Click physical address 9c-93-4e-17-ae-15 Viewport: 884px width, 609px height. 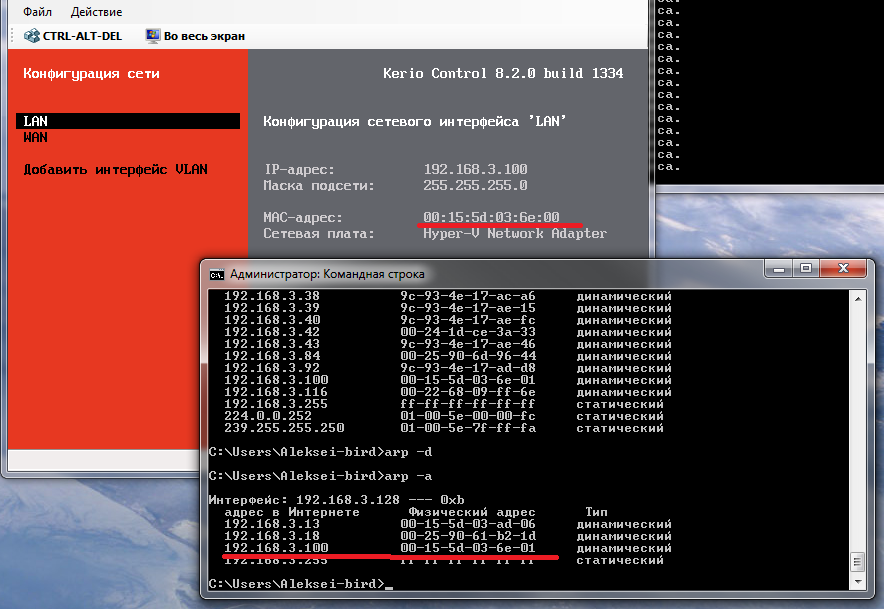pyautogui.click(x=468, y=308)
